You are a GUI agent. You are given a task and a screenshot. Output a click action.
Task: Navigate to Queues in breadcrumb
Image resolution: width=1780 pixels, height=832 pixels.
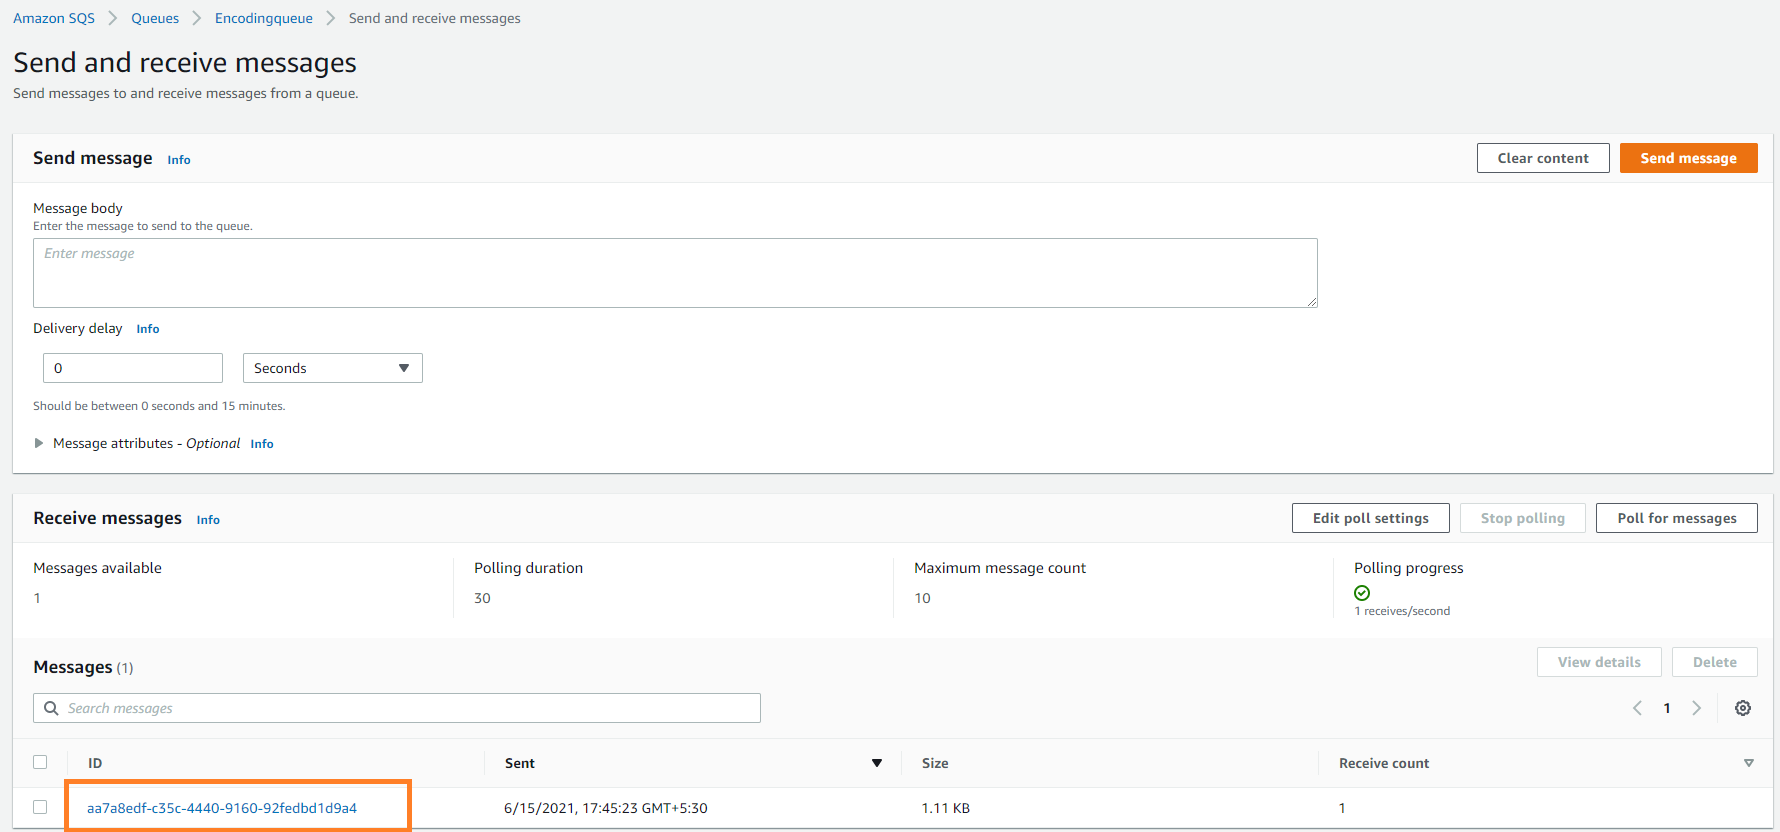(155, 18)
